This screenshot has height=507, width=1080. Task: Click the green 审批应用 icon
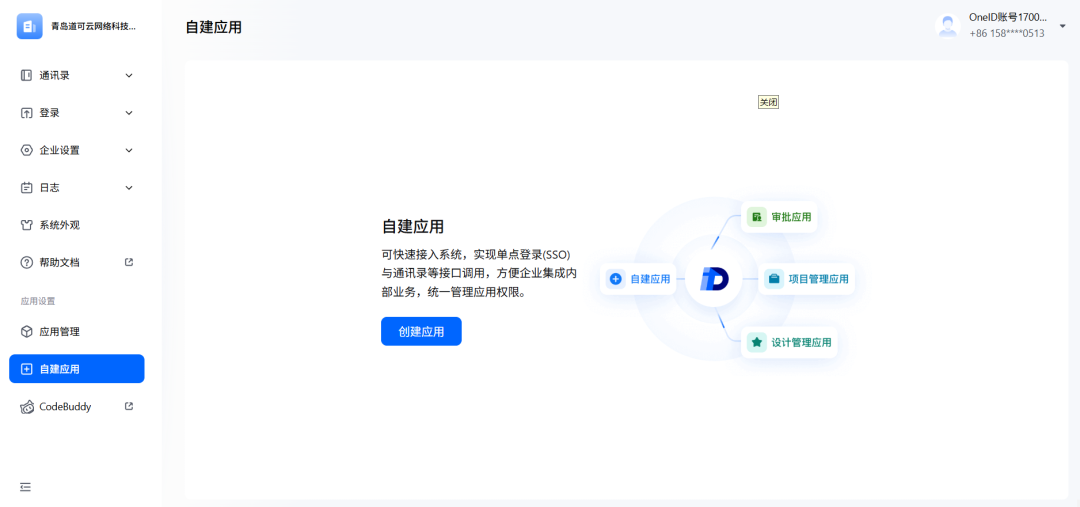tap(757, 217)
